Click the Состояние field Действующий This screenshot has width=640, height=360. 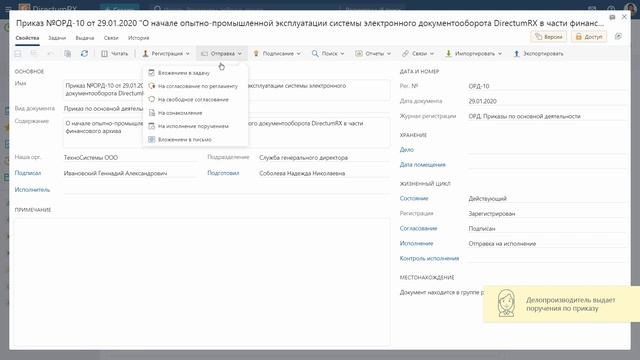547,199
